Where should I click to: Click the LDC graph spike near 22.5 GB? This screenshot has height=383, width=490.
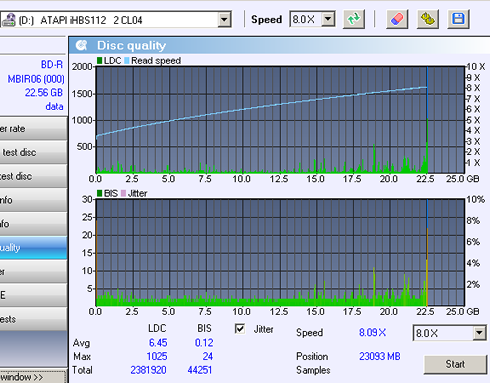pyautogui.click(x=427, y=147)
